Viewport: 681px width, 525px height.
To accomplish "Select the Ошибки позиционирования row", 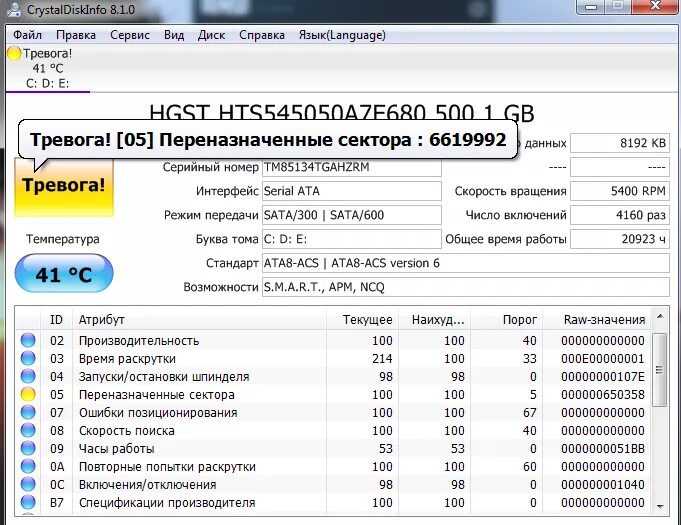I will 334,412.
